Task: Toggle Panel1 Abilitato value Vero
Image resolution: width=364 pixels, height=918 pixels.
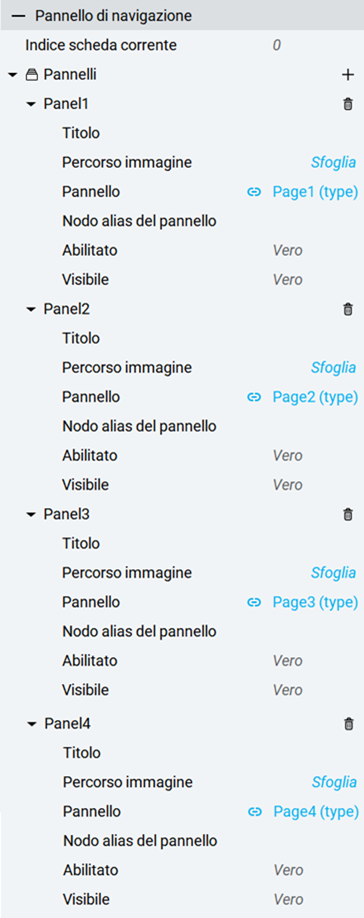Action: coord(287,251)
